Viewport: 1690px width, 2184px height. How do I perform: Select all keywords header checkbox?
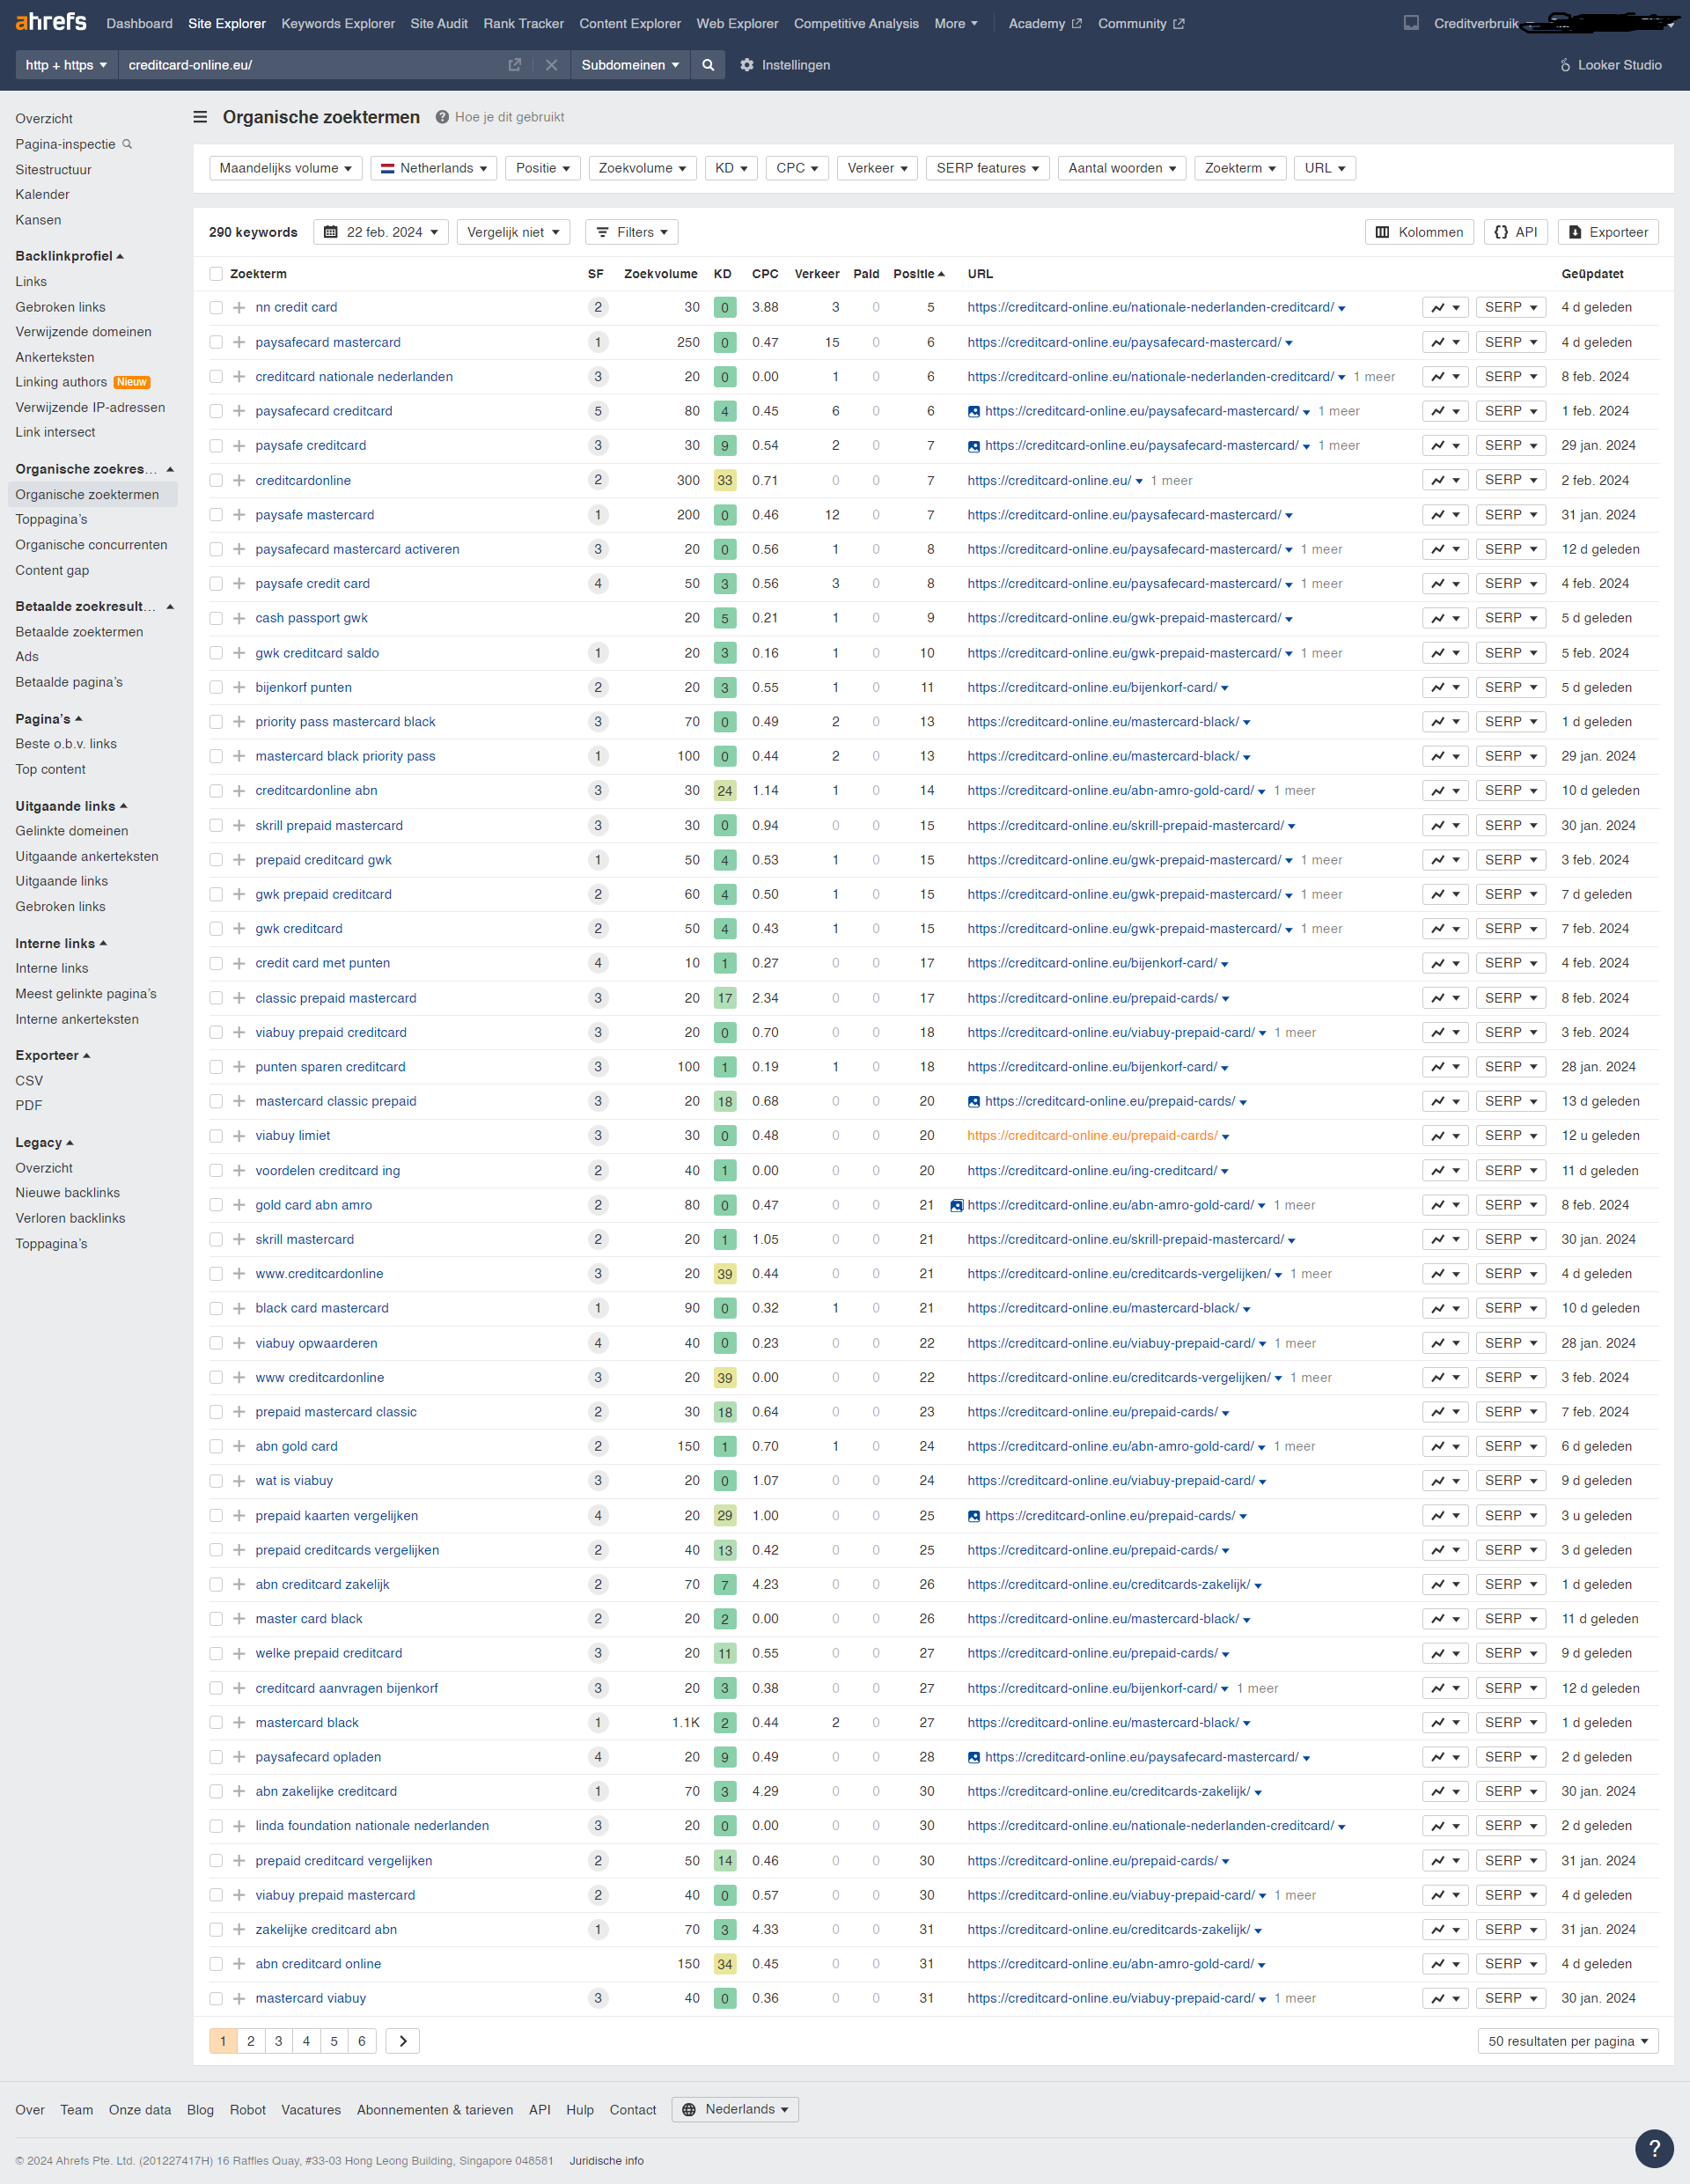[216, 274]
